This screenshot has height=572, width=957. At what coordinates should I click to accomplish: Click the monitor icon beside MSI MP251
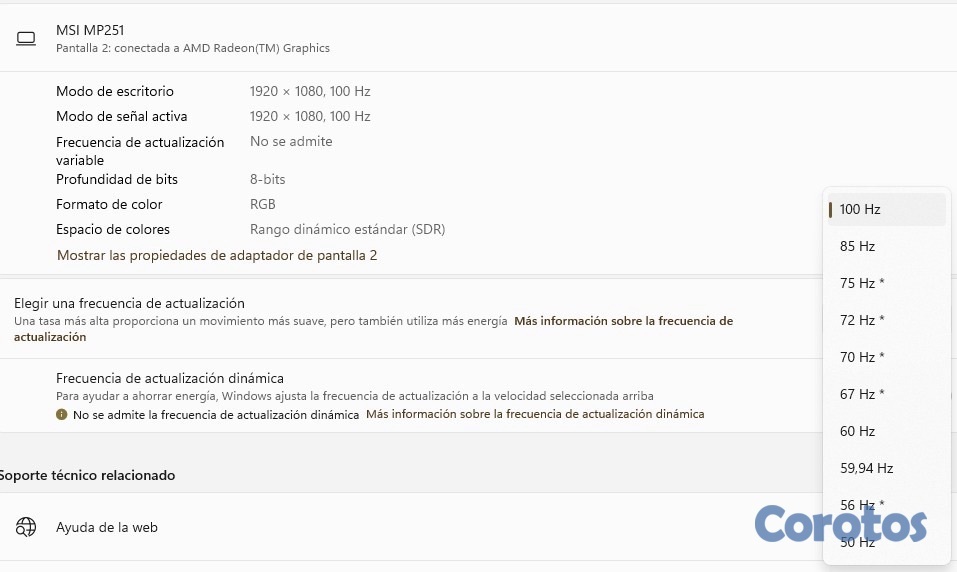pyautogui.click(x=26, y=39)
